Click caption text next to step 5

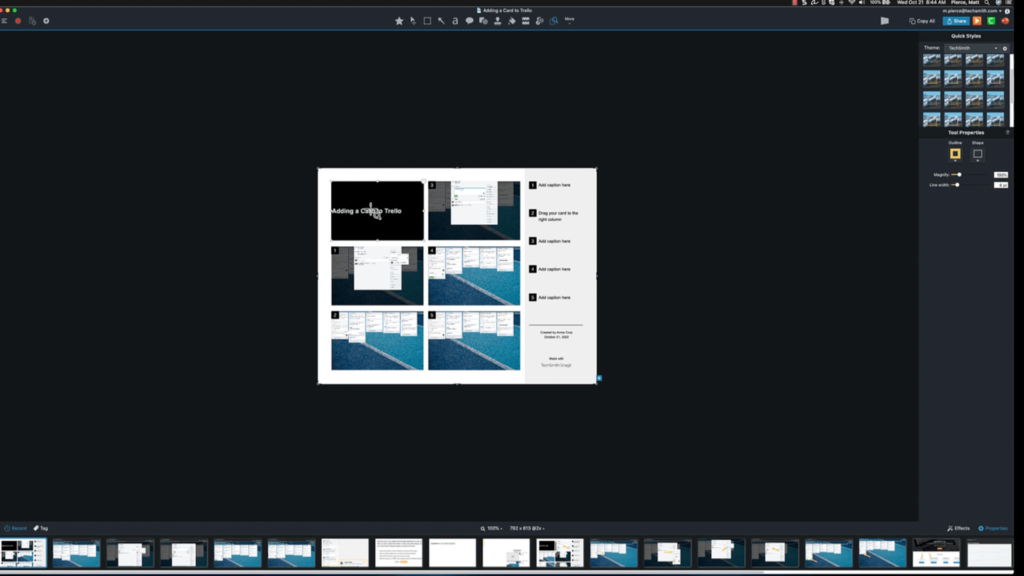point(554,297)
